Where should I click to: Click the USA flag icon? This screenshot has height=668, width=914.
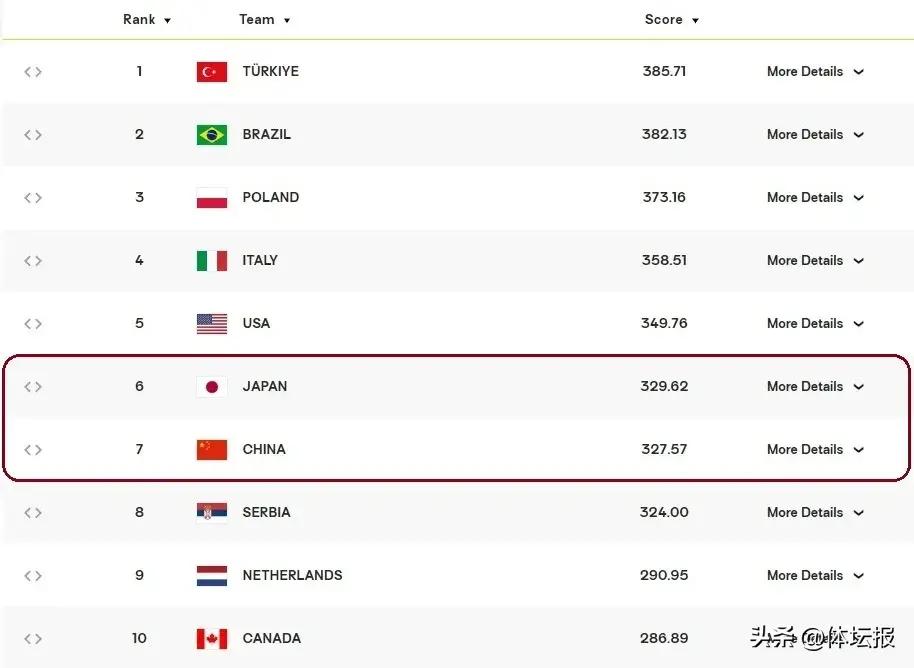coord(211,324)
